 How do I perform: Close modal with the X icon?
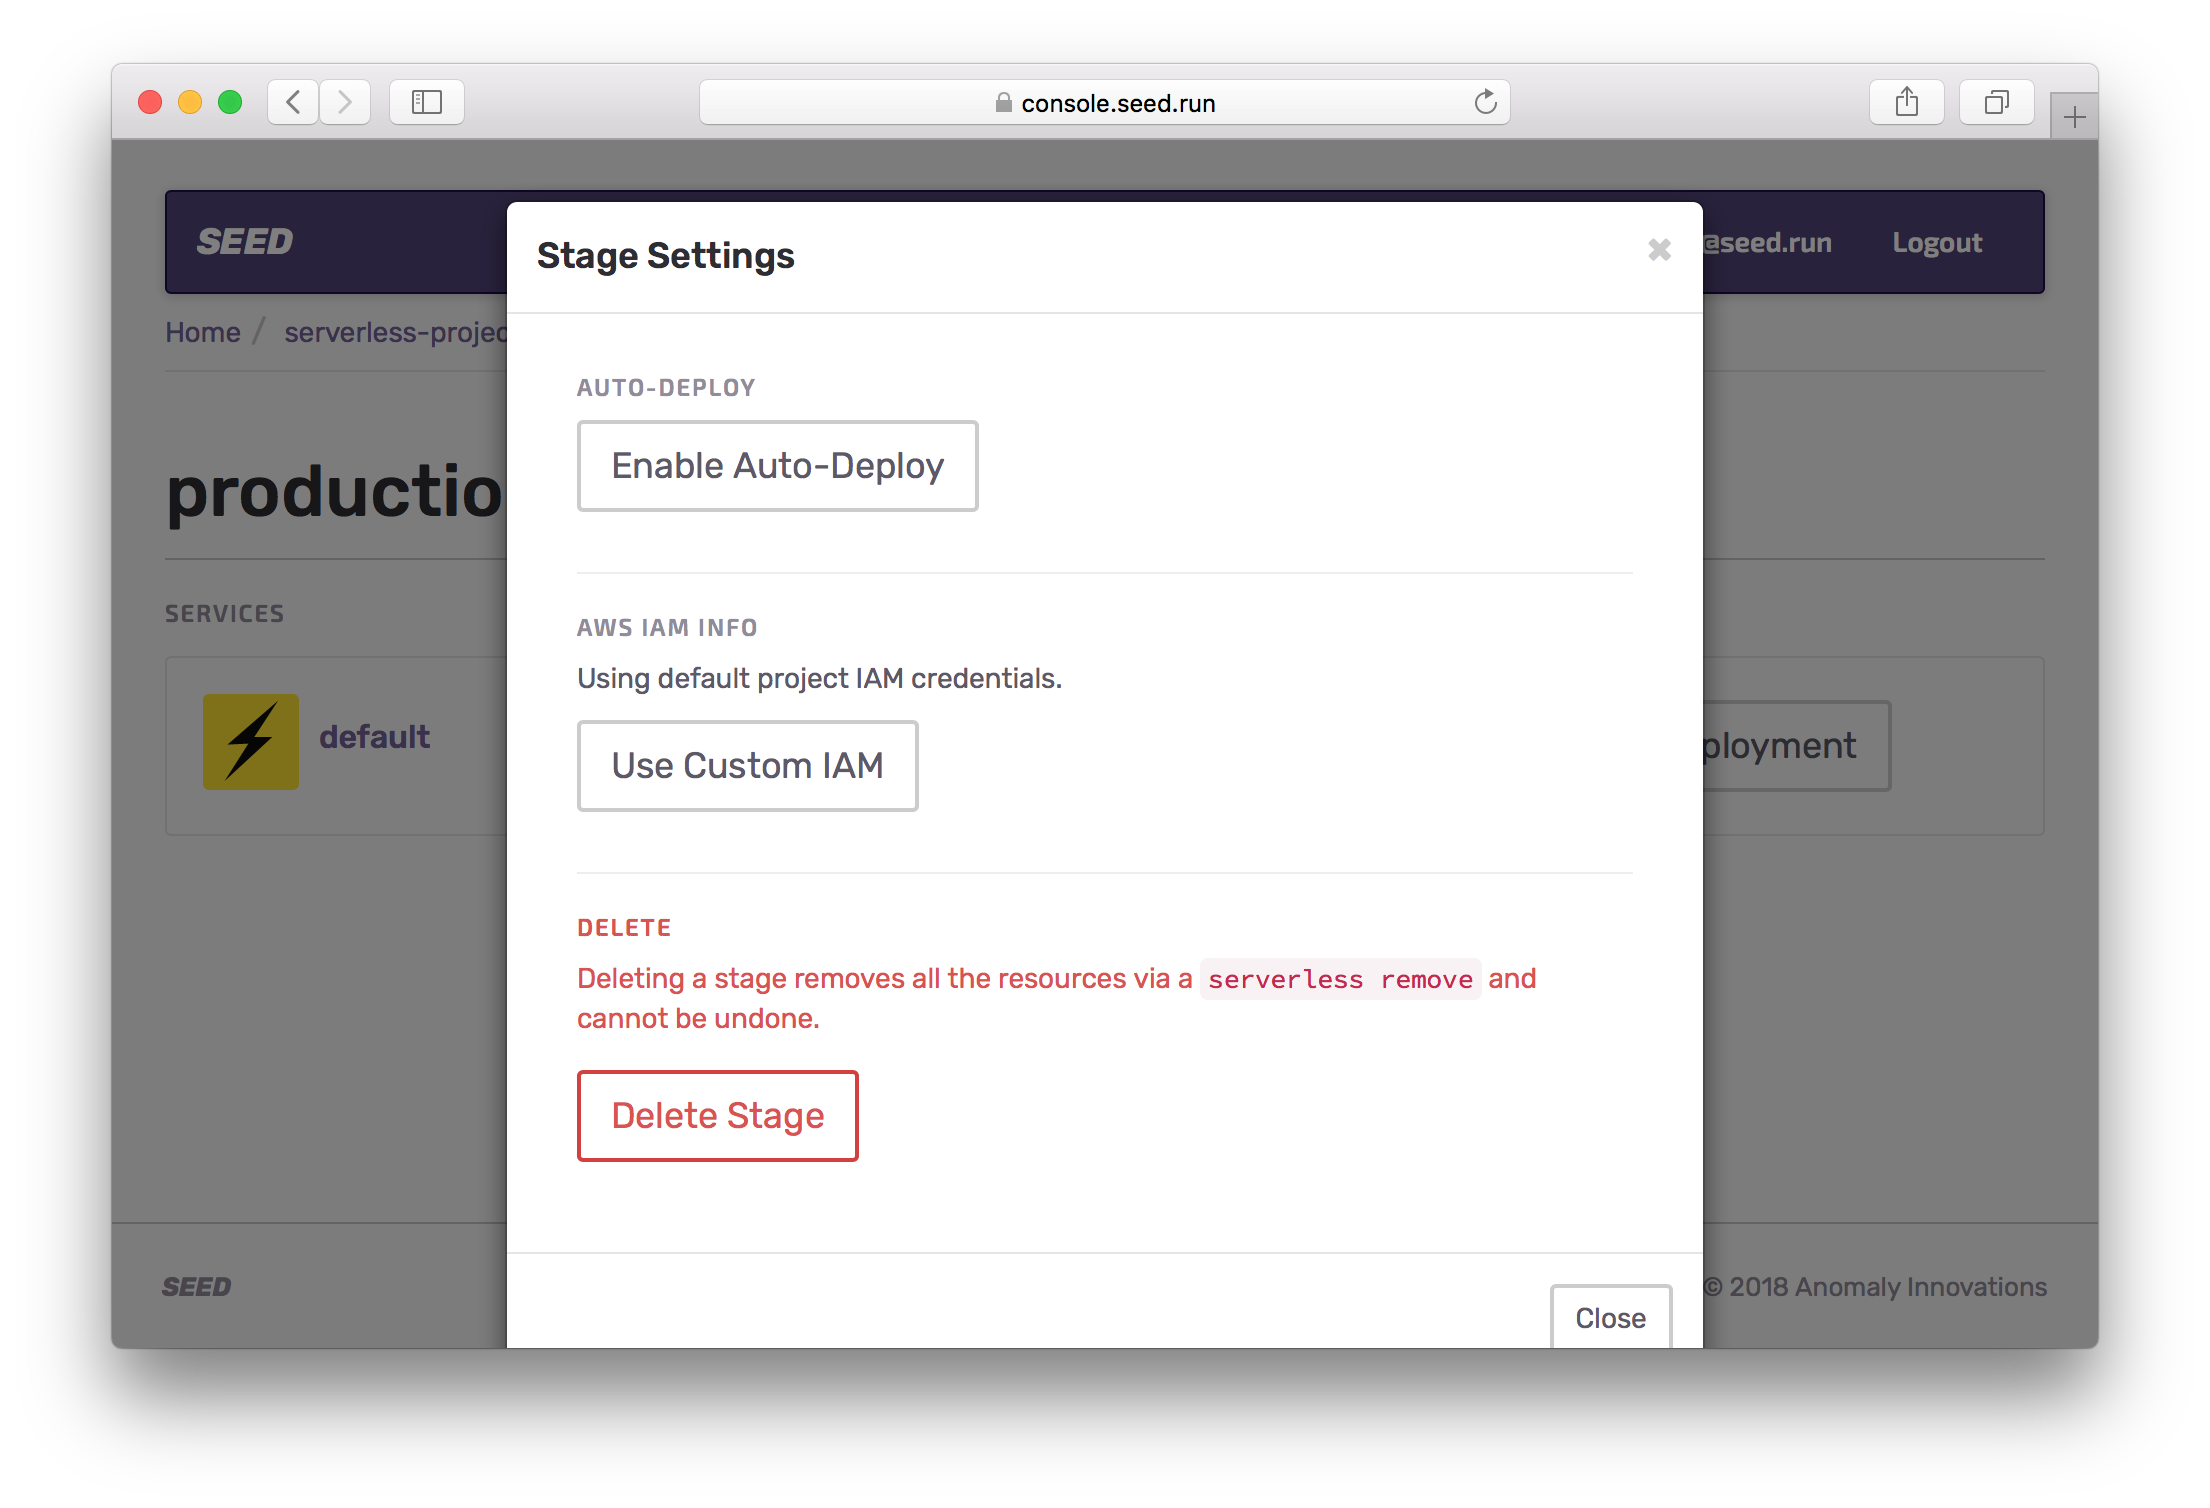(x=1659, y=249)
